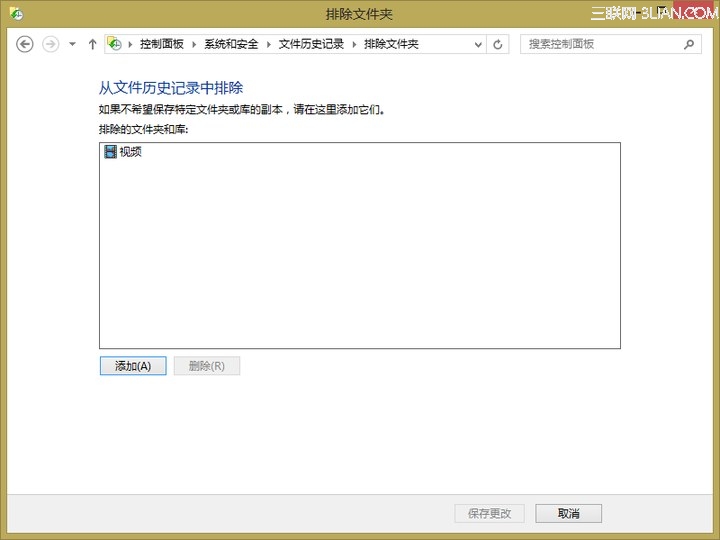
Task: Click the 搜索控制面板 search field
Action: tap(610, 44)
